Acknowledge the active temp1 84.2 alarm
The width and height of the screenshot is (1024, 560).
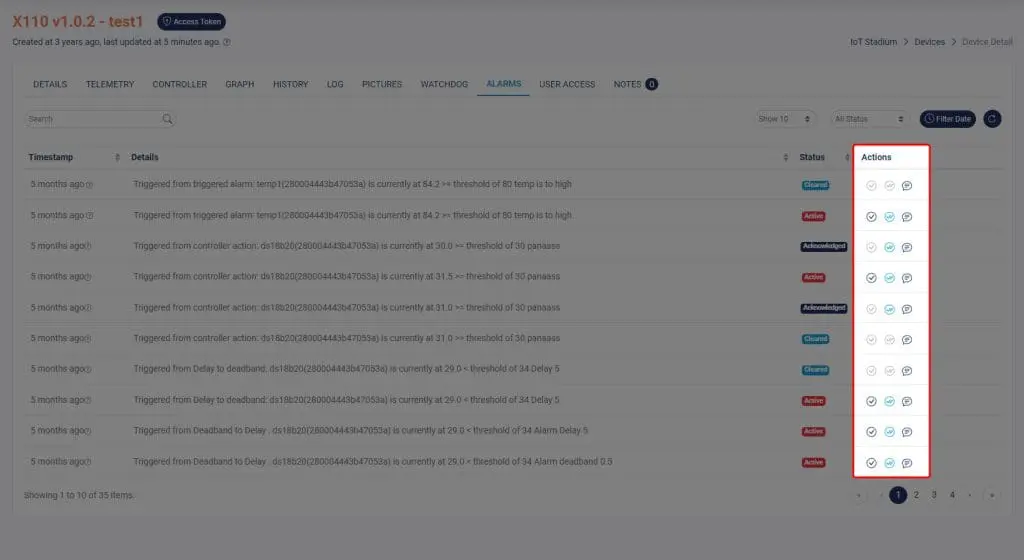871,216
